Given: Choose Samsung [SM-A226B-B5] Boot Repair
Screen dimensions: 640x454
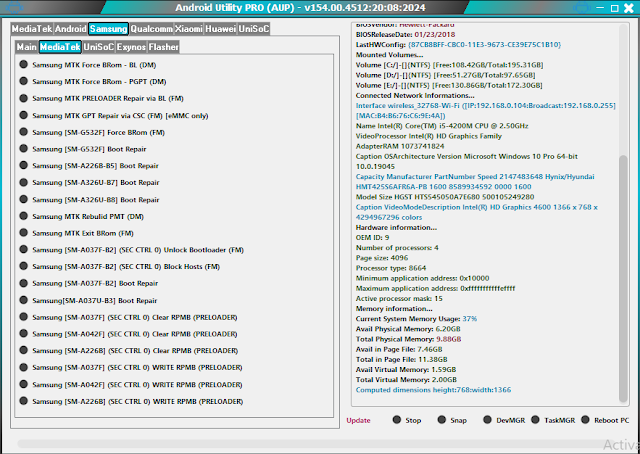Looking at the screenshot, I should tap(89, 166).
